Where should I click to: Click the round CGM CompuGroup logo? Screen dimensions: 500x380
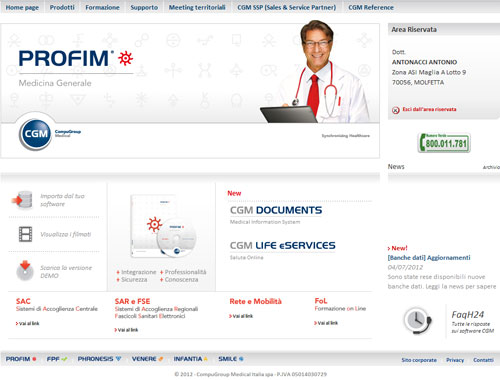(x=35, y=134)
